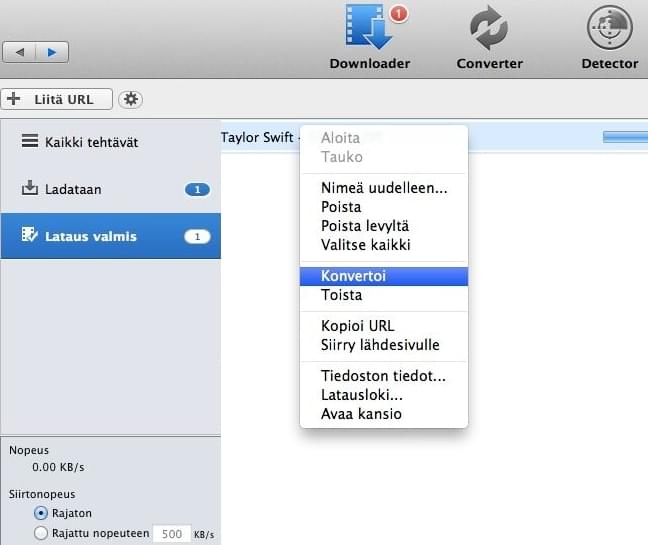This screenshot has height=545, width=648.
Task: Click the Liitä URL button
Action: click(57, 99)
